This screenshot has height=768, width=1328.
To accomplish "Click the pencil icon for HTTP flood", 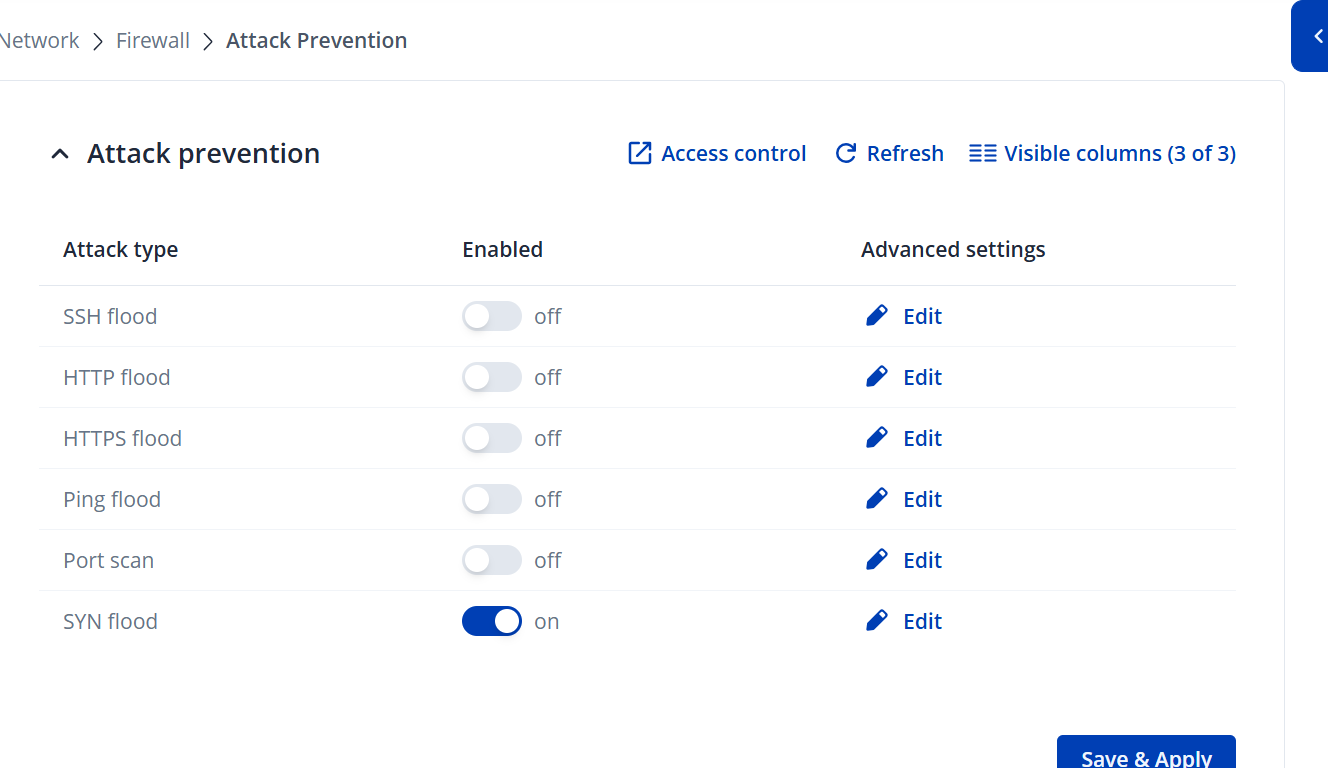I will [x=876, y=377].
